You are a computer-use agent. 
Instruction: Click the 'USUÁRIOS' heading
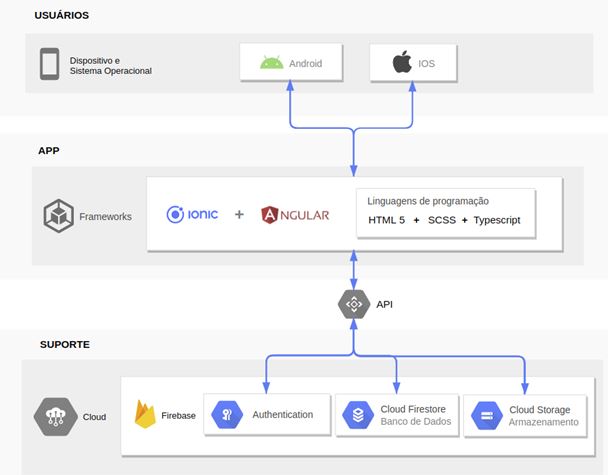[62, 15]
